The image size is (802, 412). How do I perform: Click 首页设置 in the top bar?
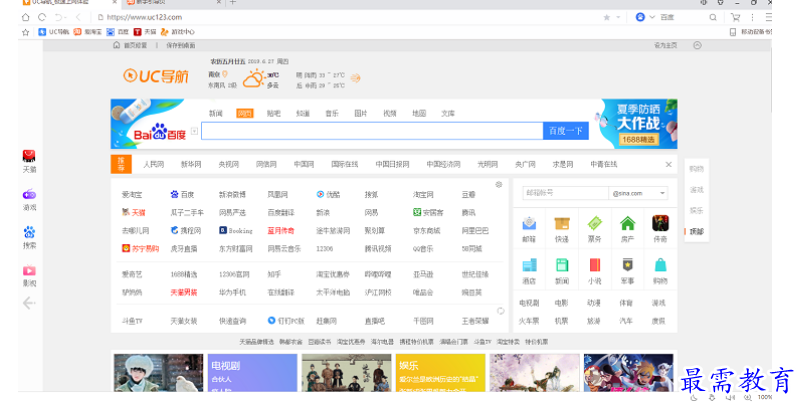pyautogui.click(x=130, y=45)
